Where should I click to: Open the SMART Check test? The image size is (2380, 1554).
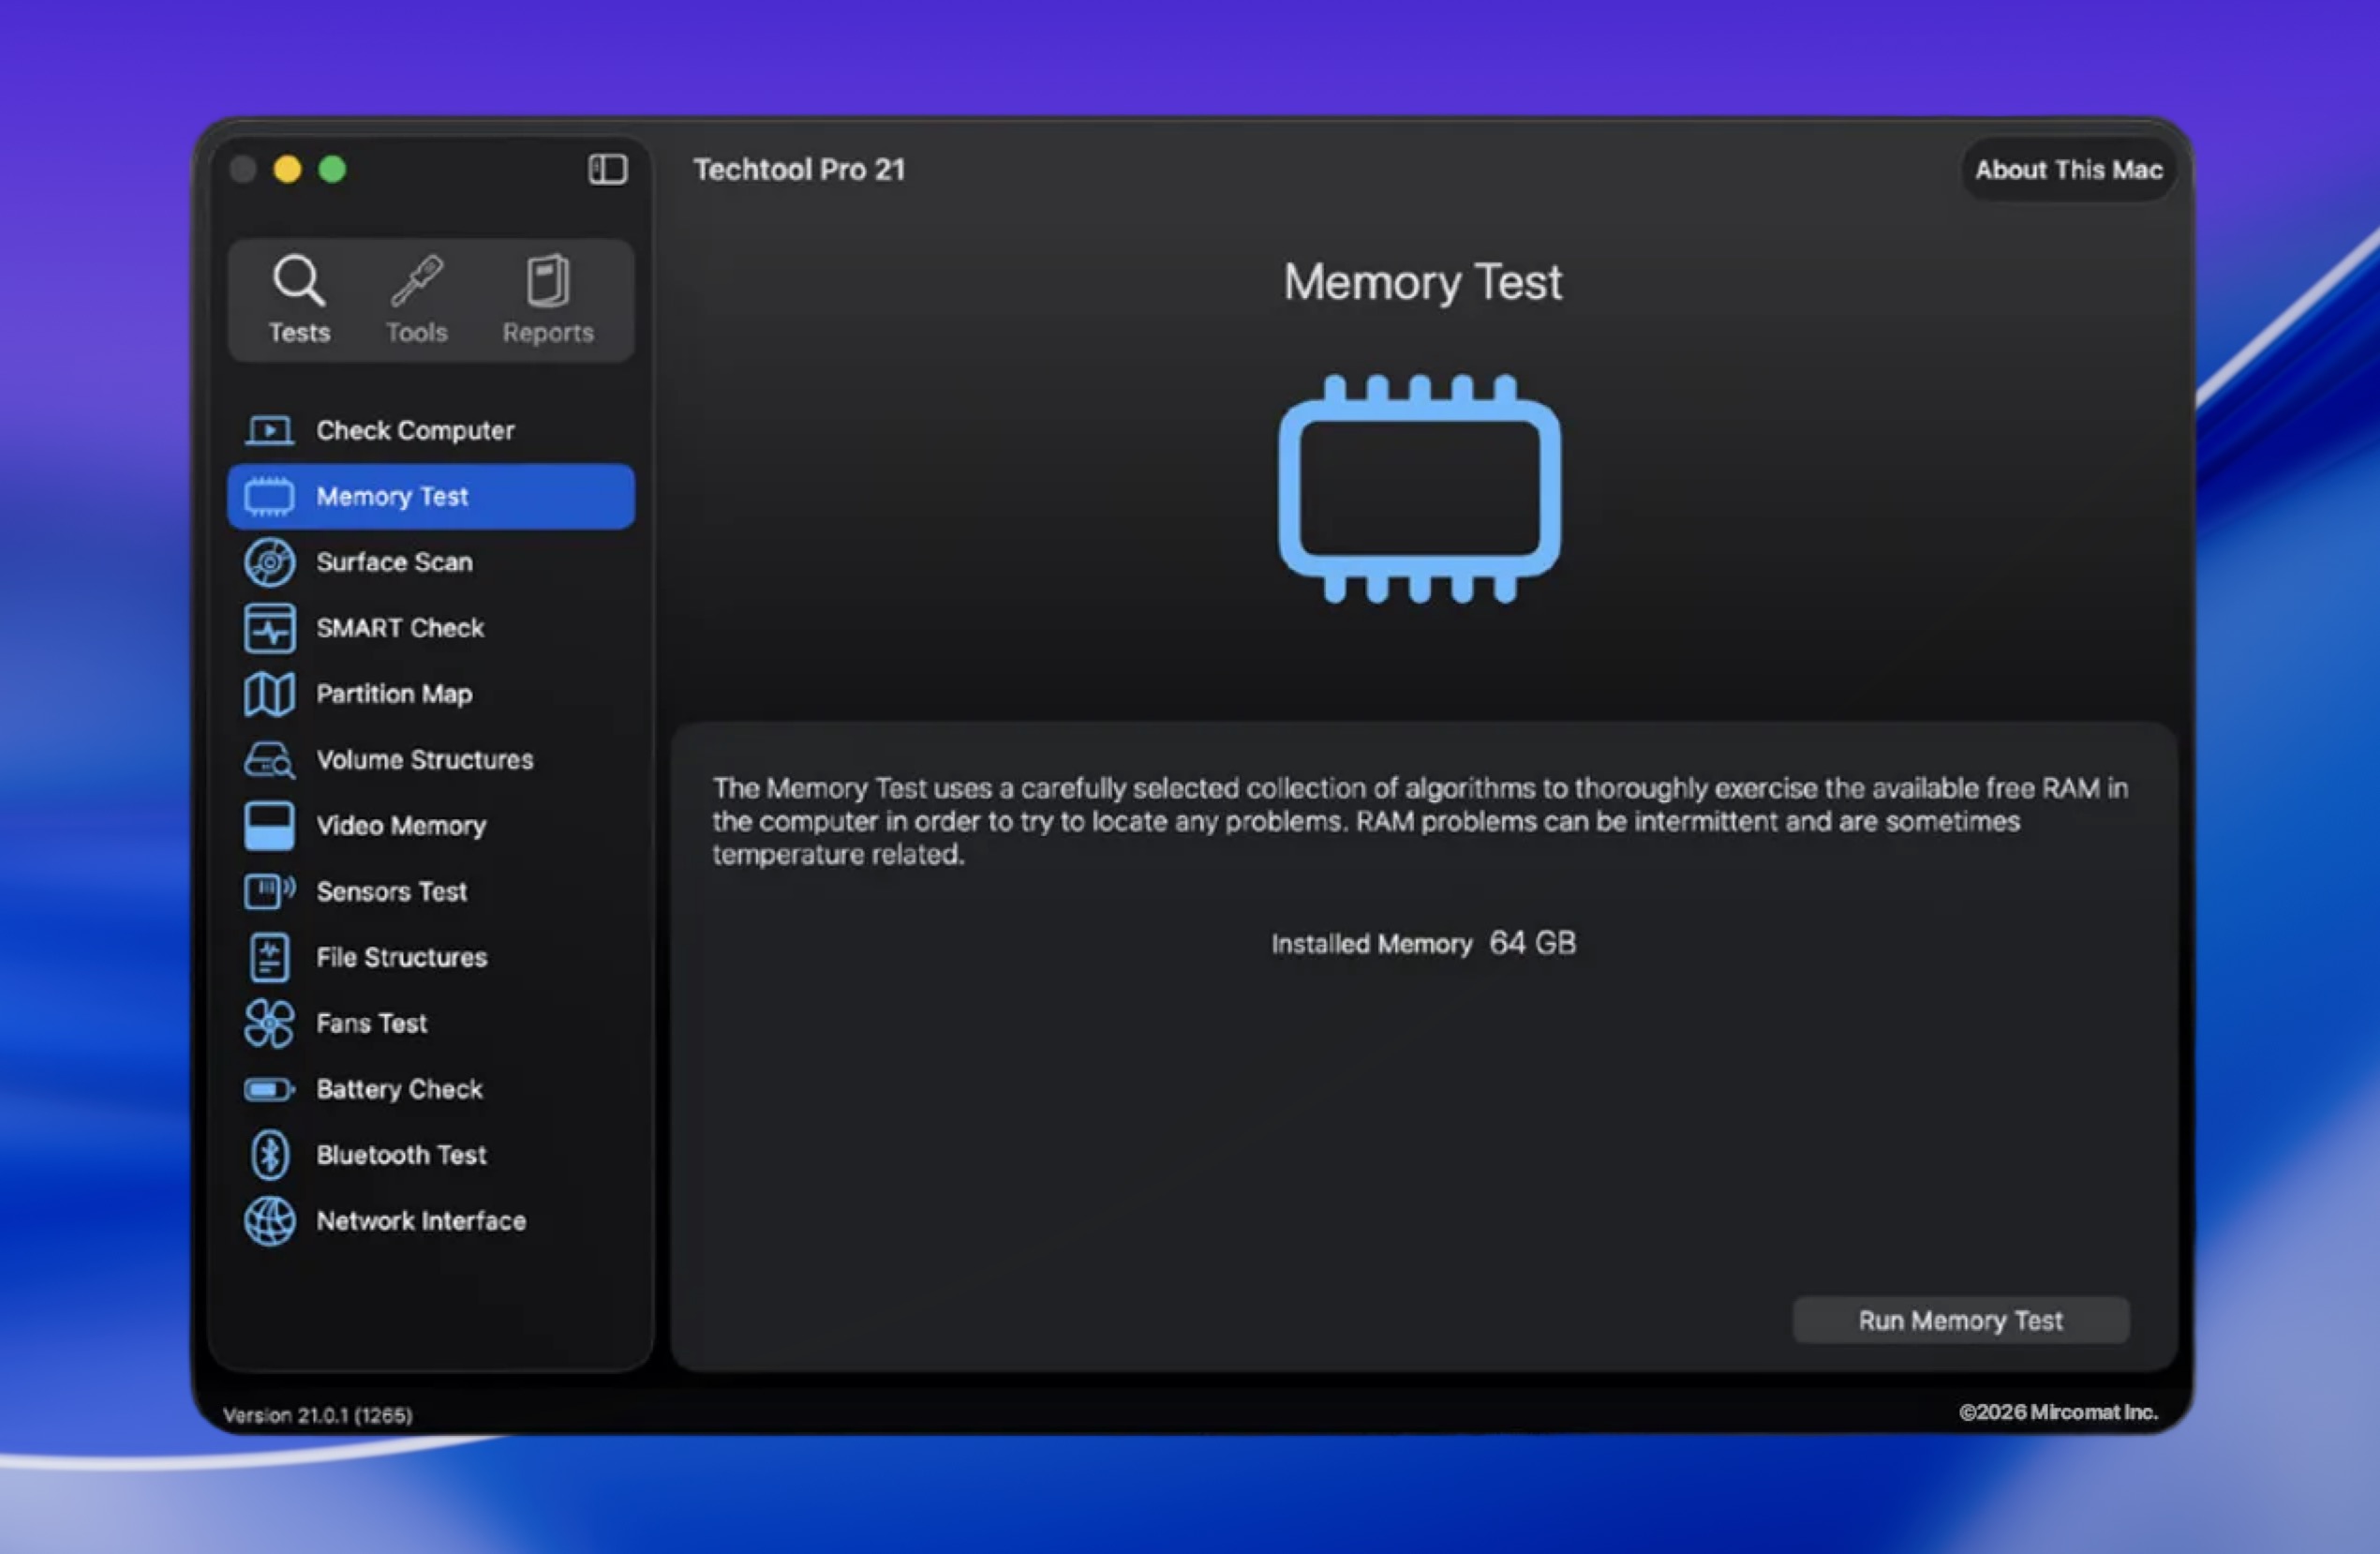point(430,628)
